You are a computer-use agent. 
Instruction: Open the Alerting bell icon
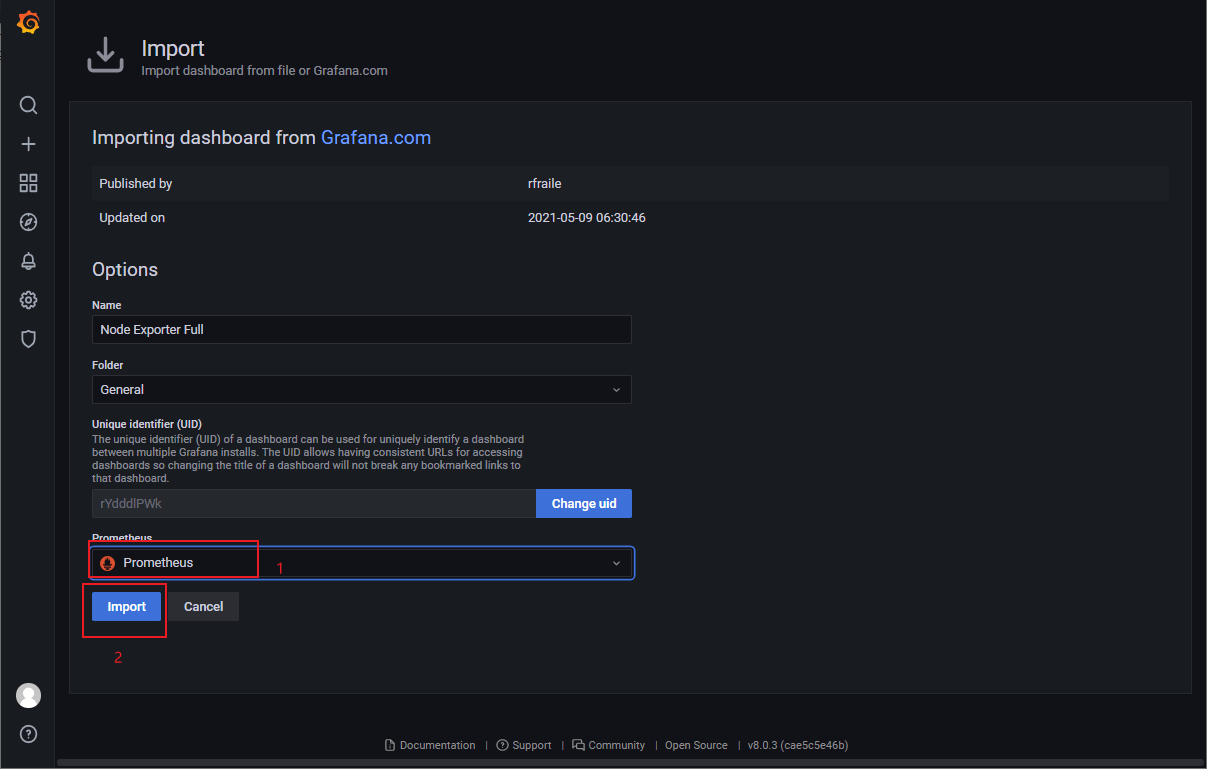[x=28, y=261]
